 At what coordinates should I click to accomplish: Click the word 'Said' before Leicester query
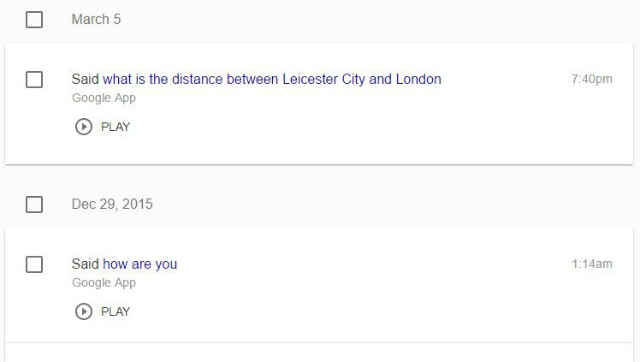85,79
